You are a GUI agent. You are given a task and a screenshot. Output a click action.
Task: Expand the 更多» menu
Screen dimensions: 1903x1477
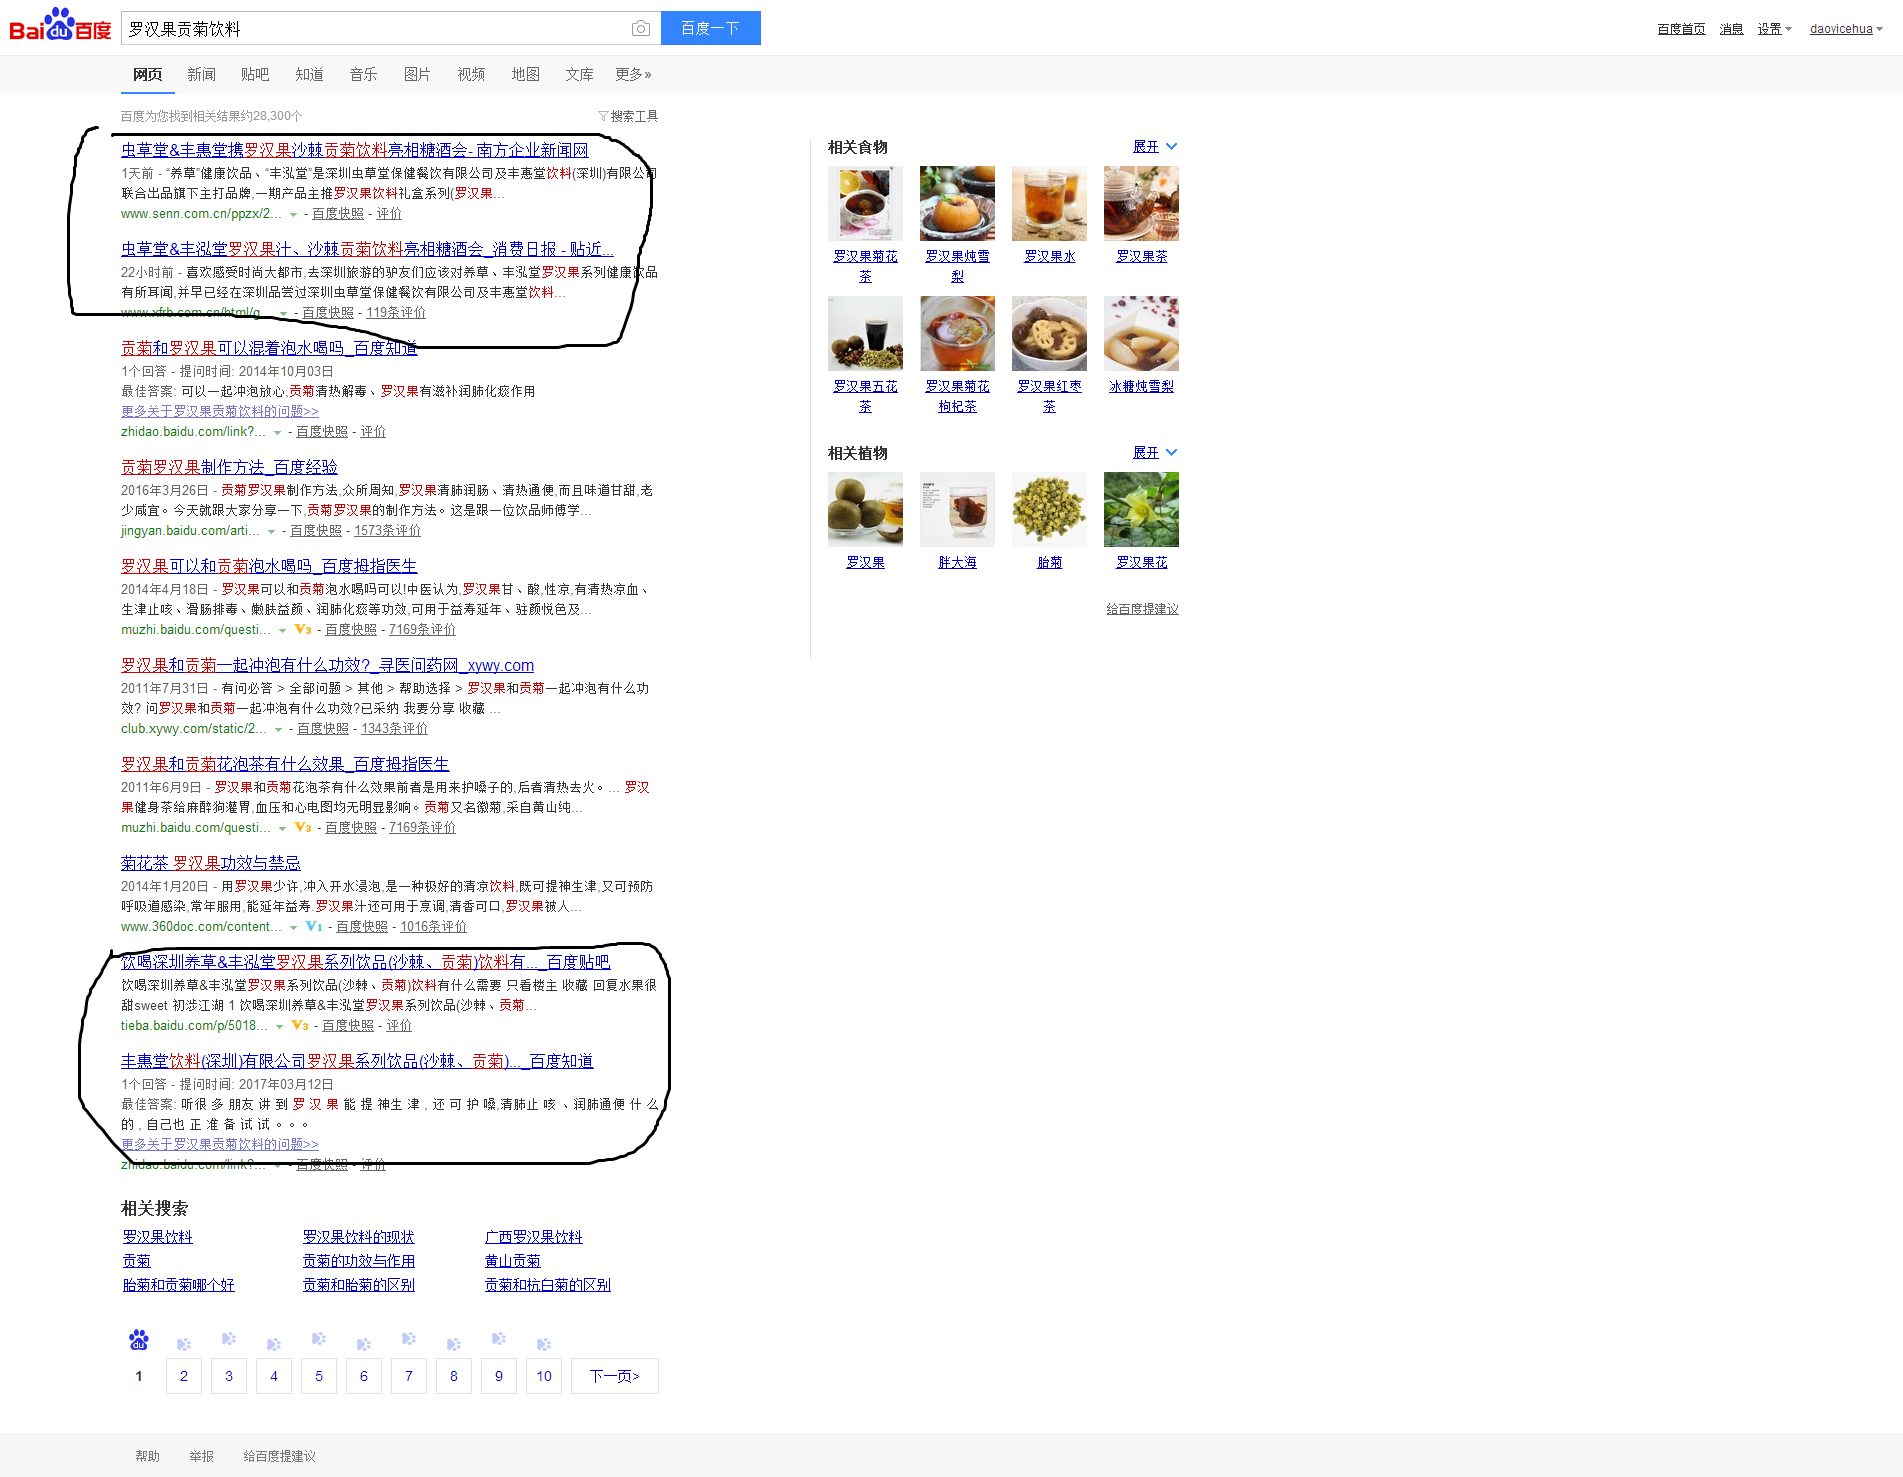click(x=633, y=74)
